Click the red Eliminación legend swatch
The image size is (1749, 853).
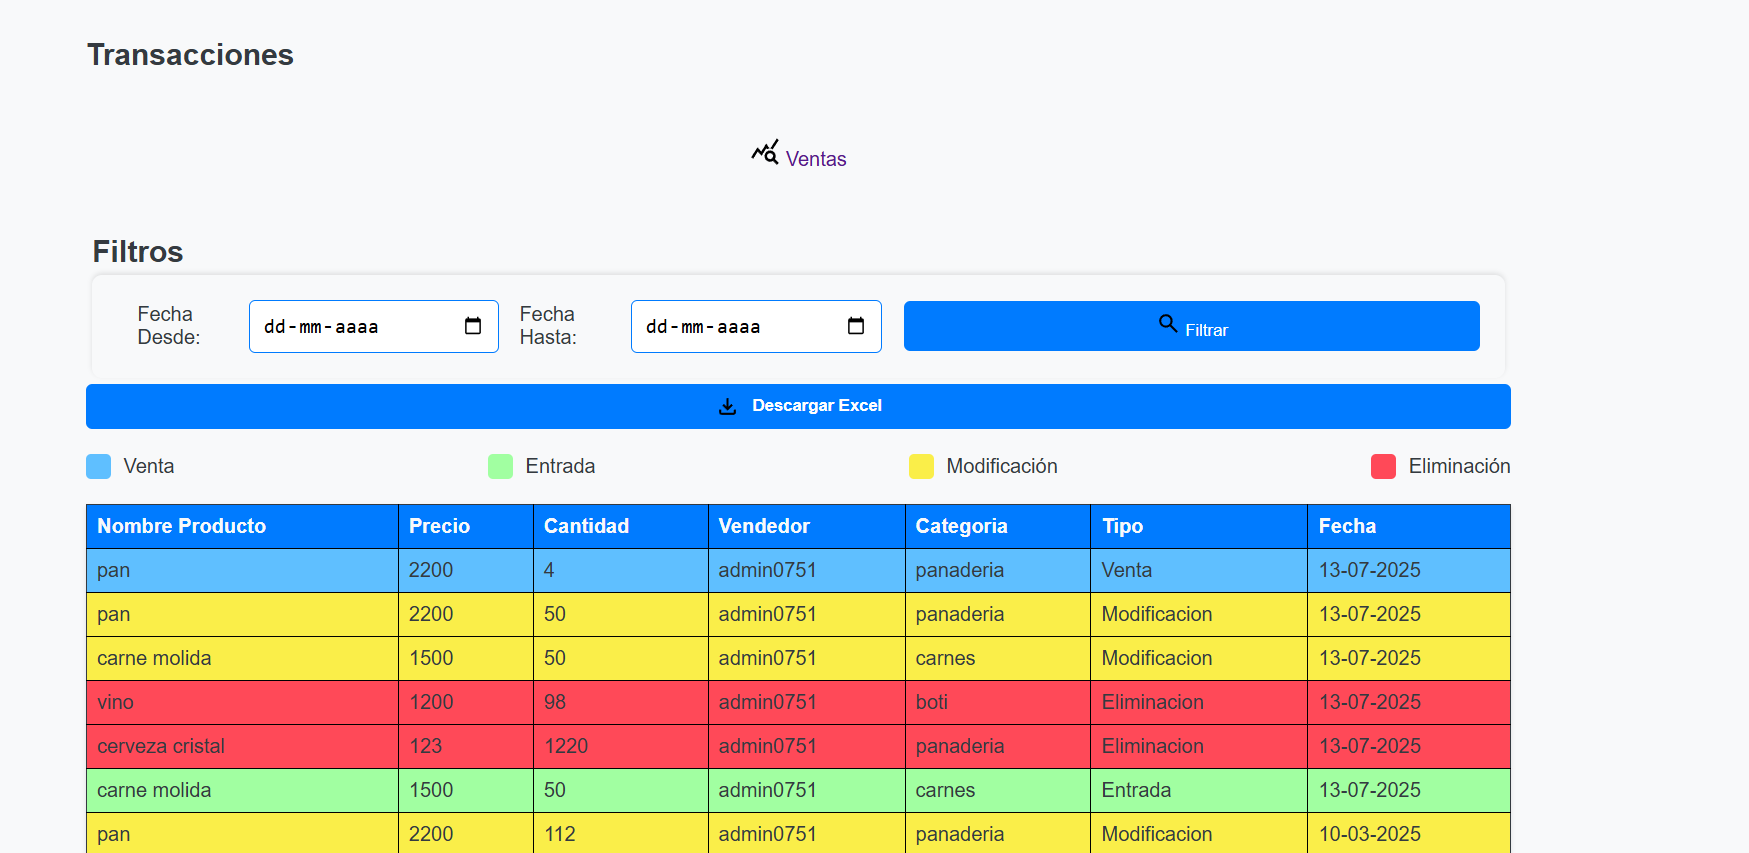(x=1383, y=466)
